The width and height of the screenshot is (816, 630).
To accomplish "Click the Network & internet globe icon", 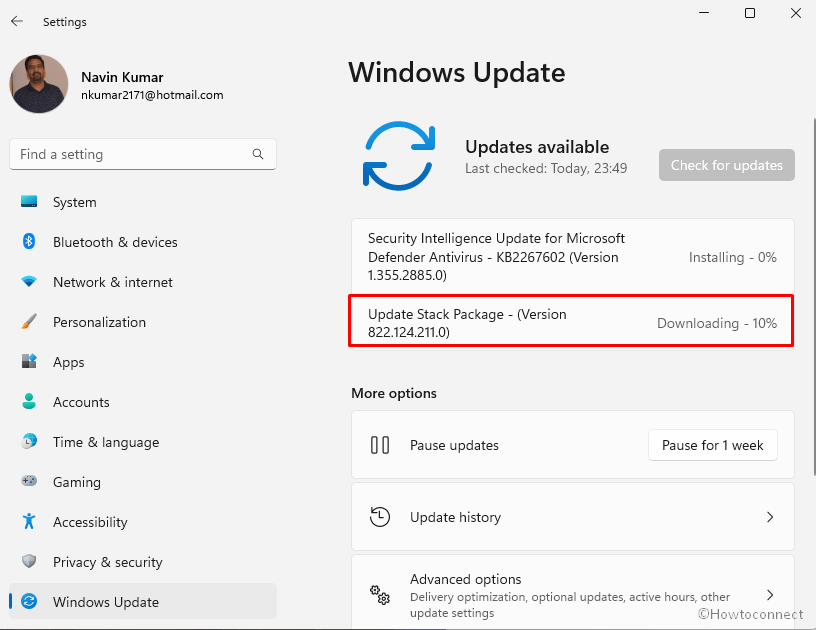I will pos(31,282).
